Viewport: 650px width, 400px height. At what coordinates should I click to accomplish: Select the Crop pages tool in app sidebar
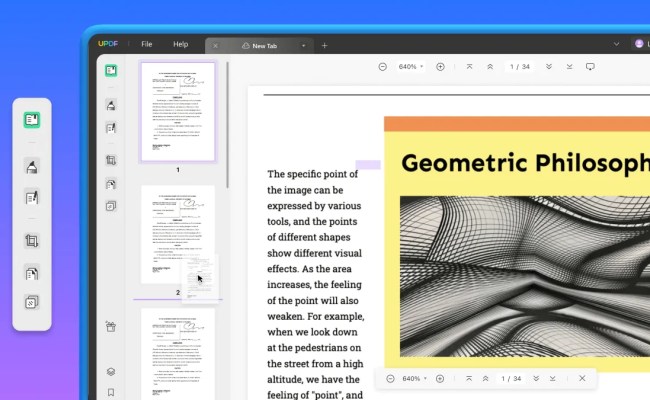tap(111, 160)
